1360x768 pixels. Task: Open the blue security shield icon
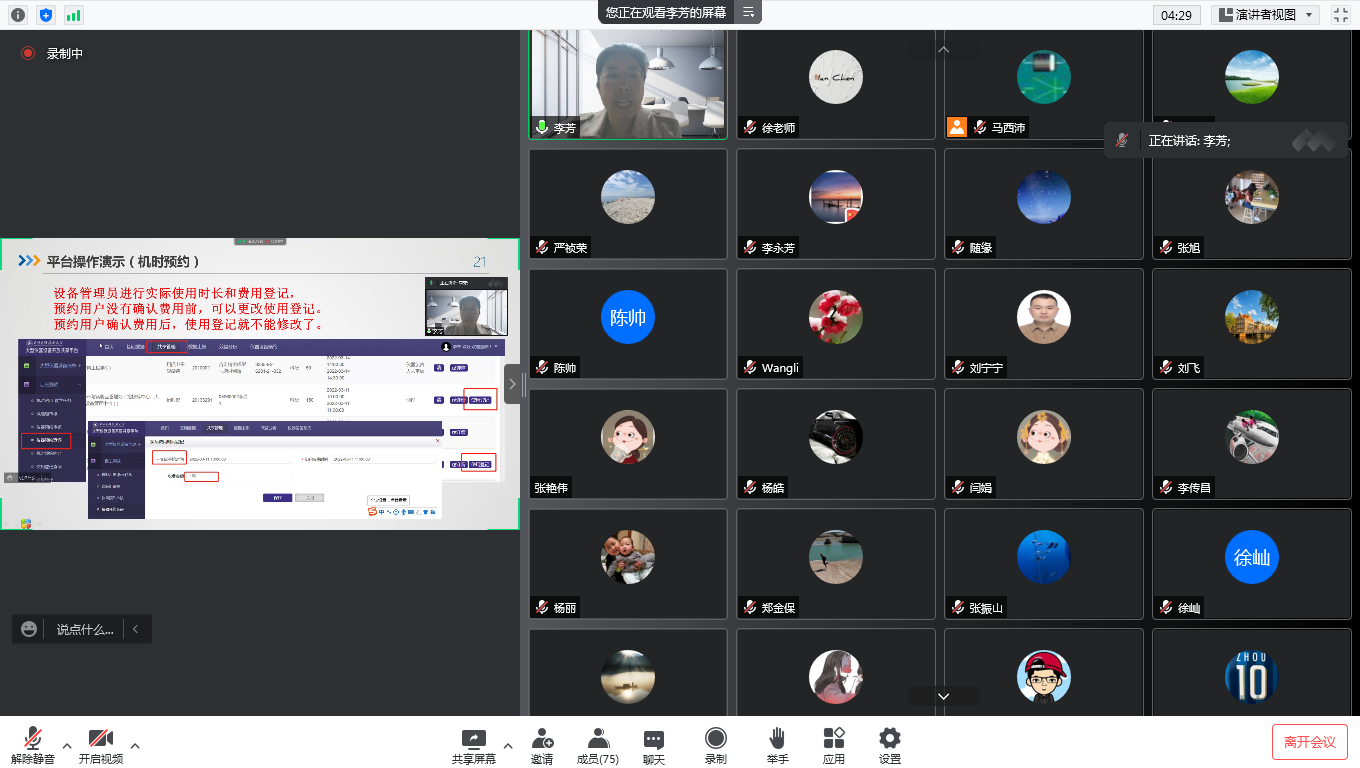coord(46,15)
